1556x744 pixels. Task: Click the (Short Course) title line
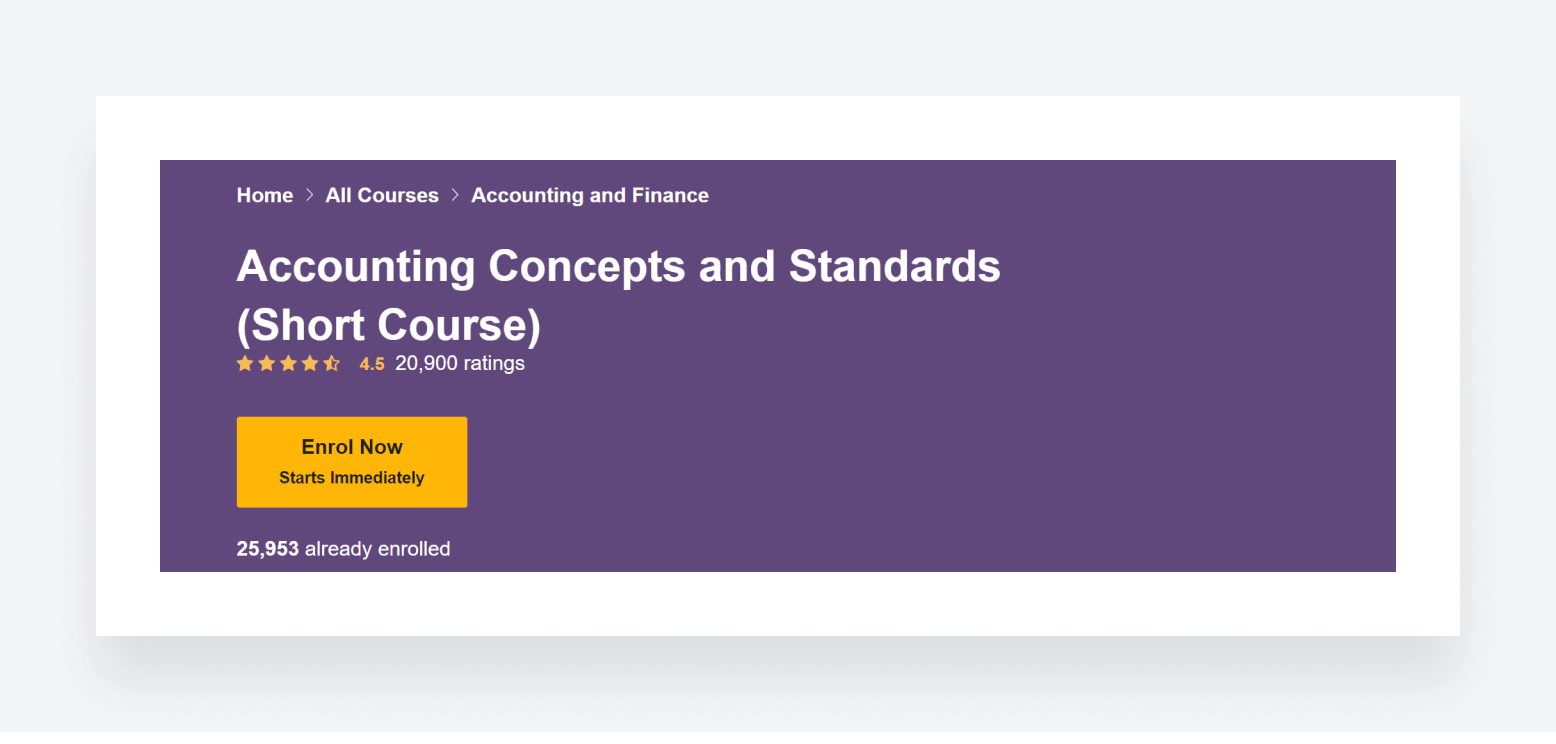pos(388,324)
